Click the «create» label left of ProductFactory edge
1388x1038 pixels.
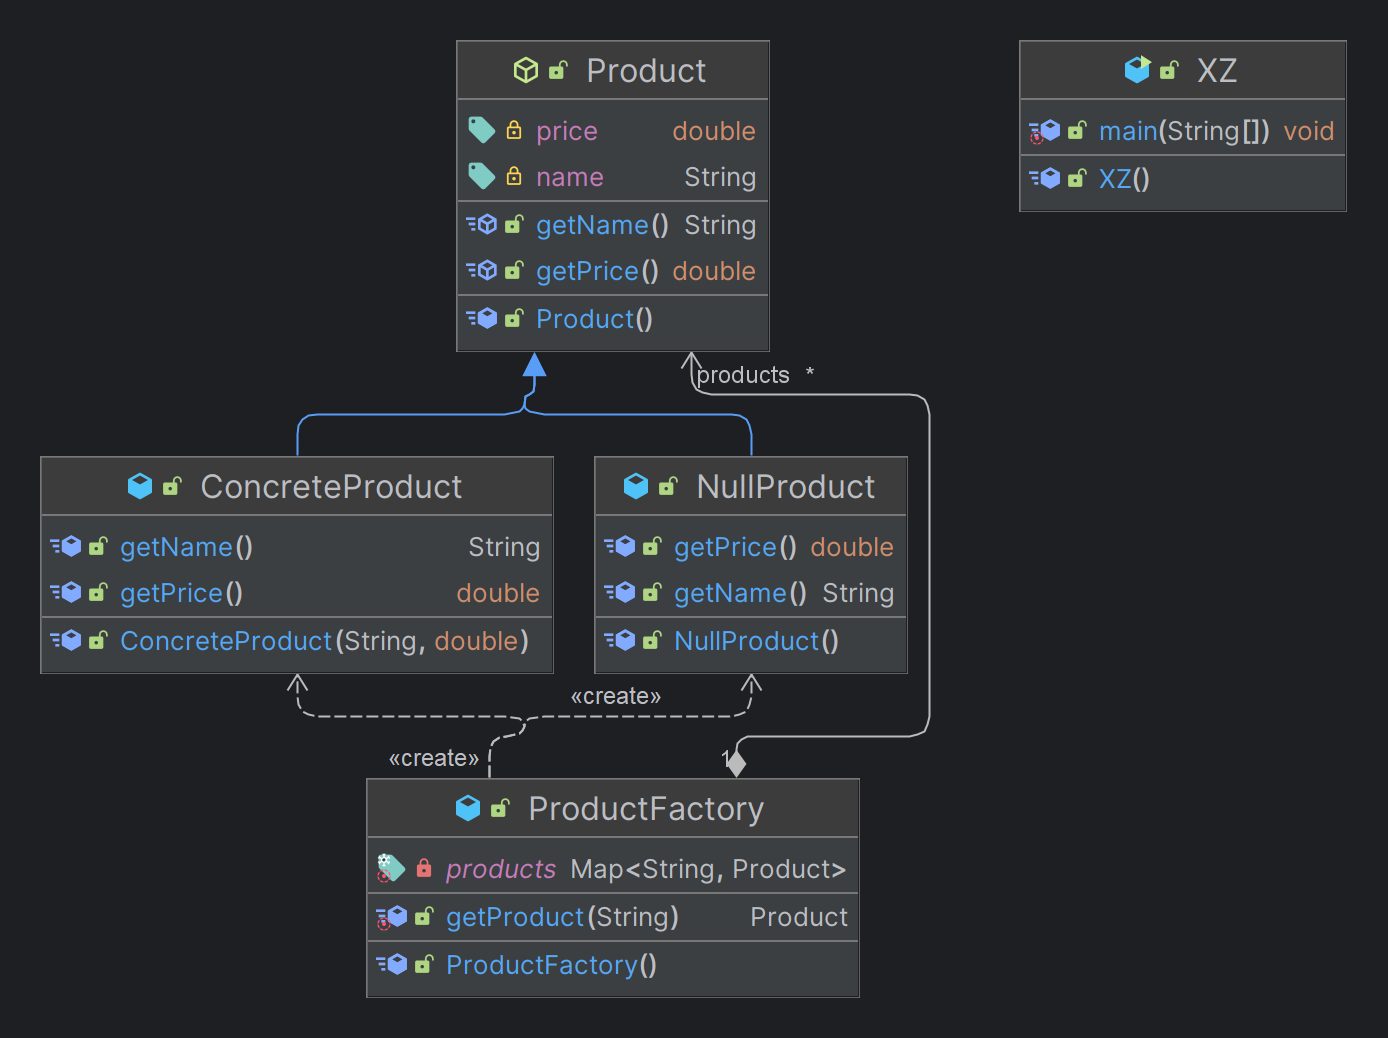pyautogui.click(x=434, y=758)
